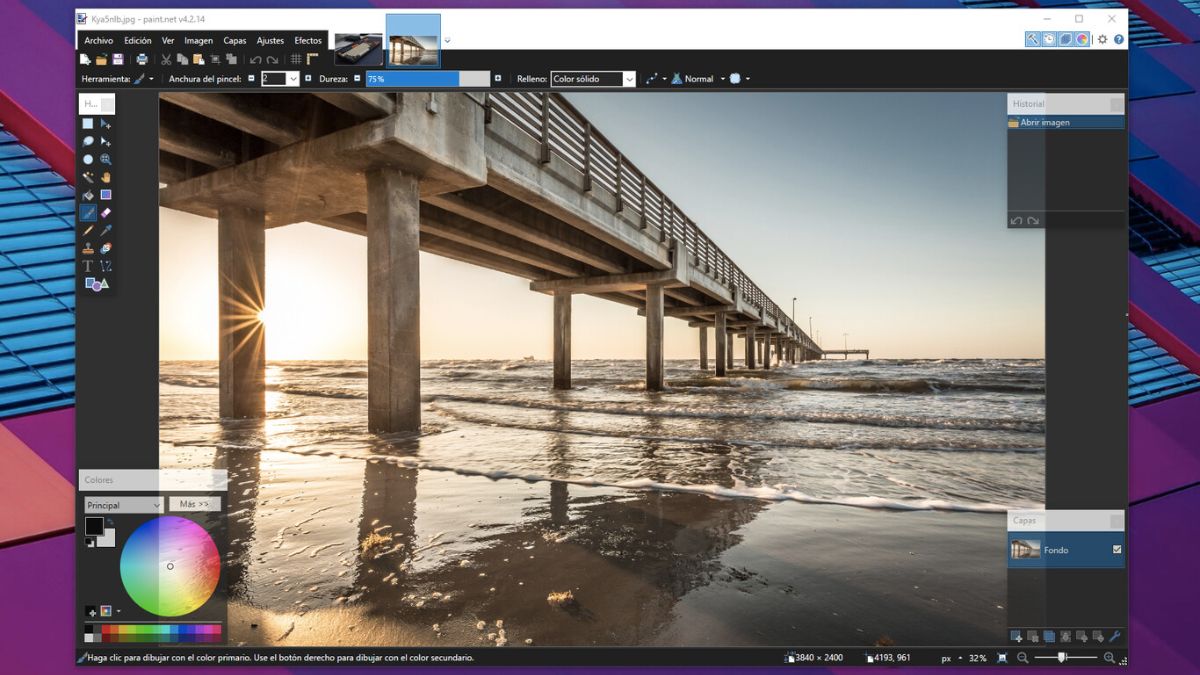Image resolution: width=1200 pixels, height=675 pixels.
Task: Open the Relleno Color sólido dropdown
Action: pyautogui.click(x=593, y=79)
